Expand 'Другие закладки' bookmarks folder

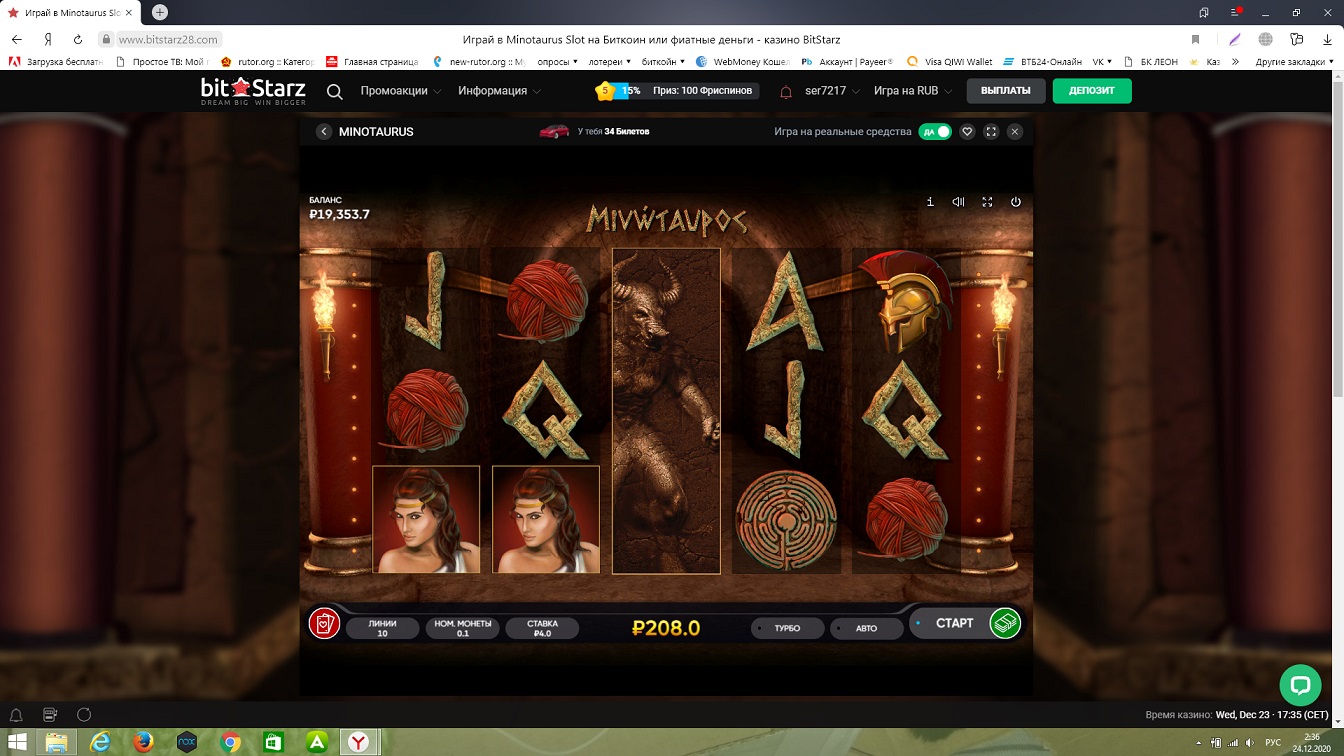pos(1294,61)
